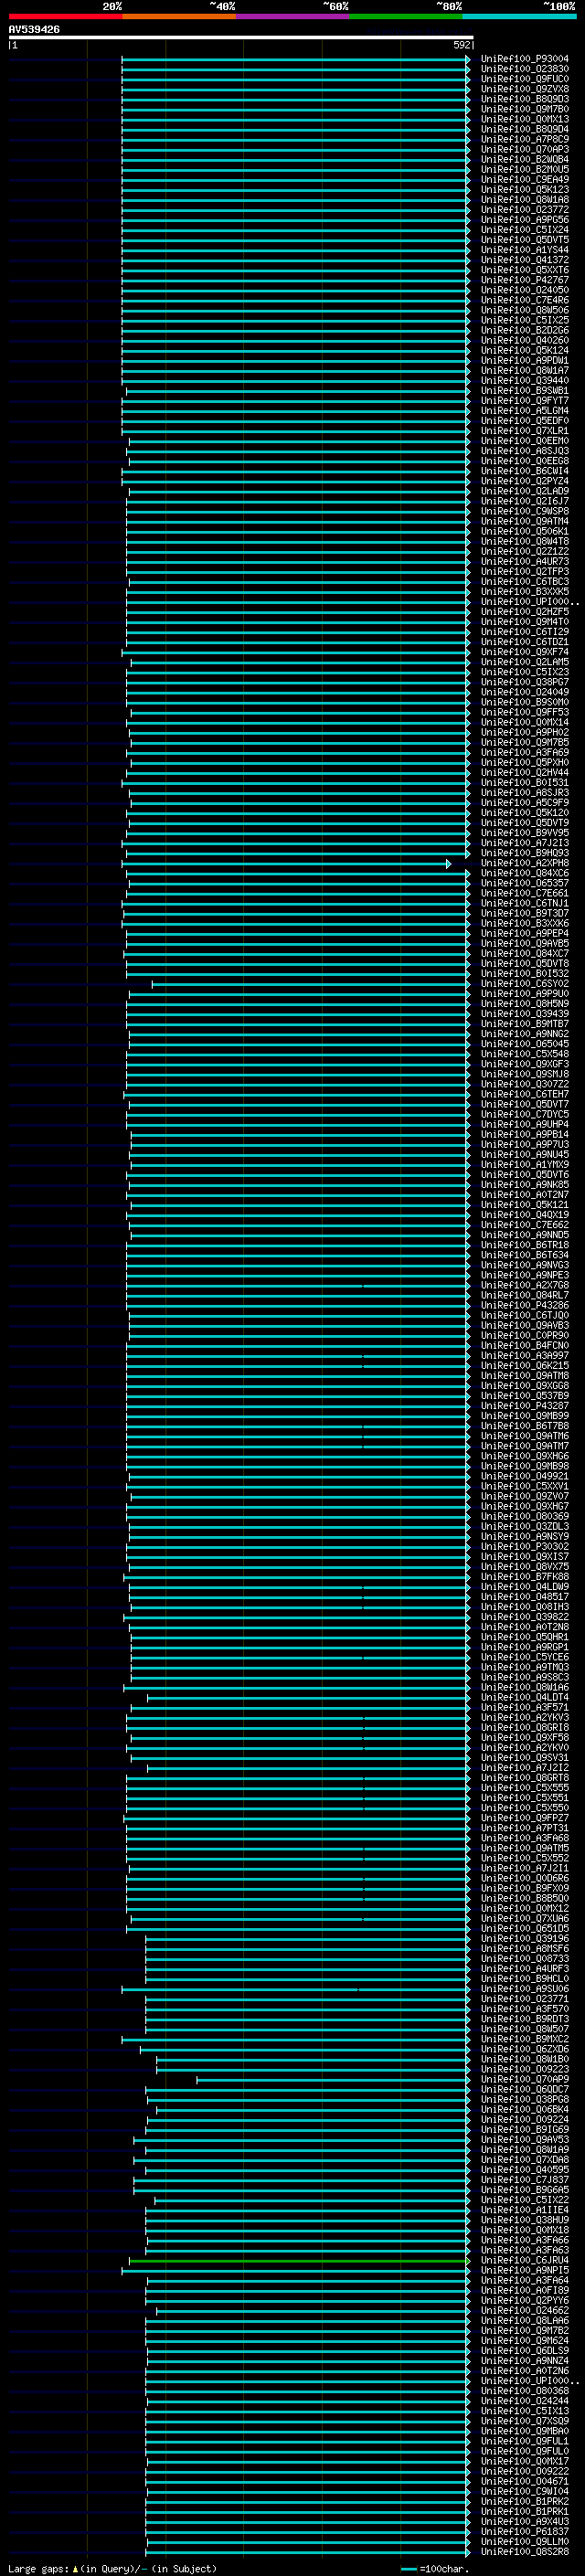The width and height of the screenshot is (585, 2576).
Task: Open hit UniRef100_P93004
Action: pyautogui.click(x=525, y=59)
